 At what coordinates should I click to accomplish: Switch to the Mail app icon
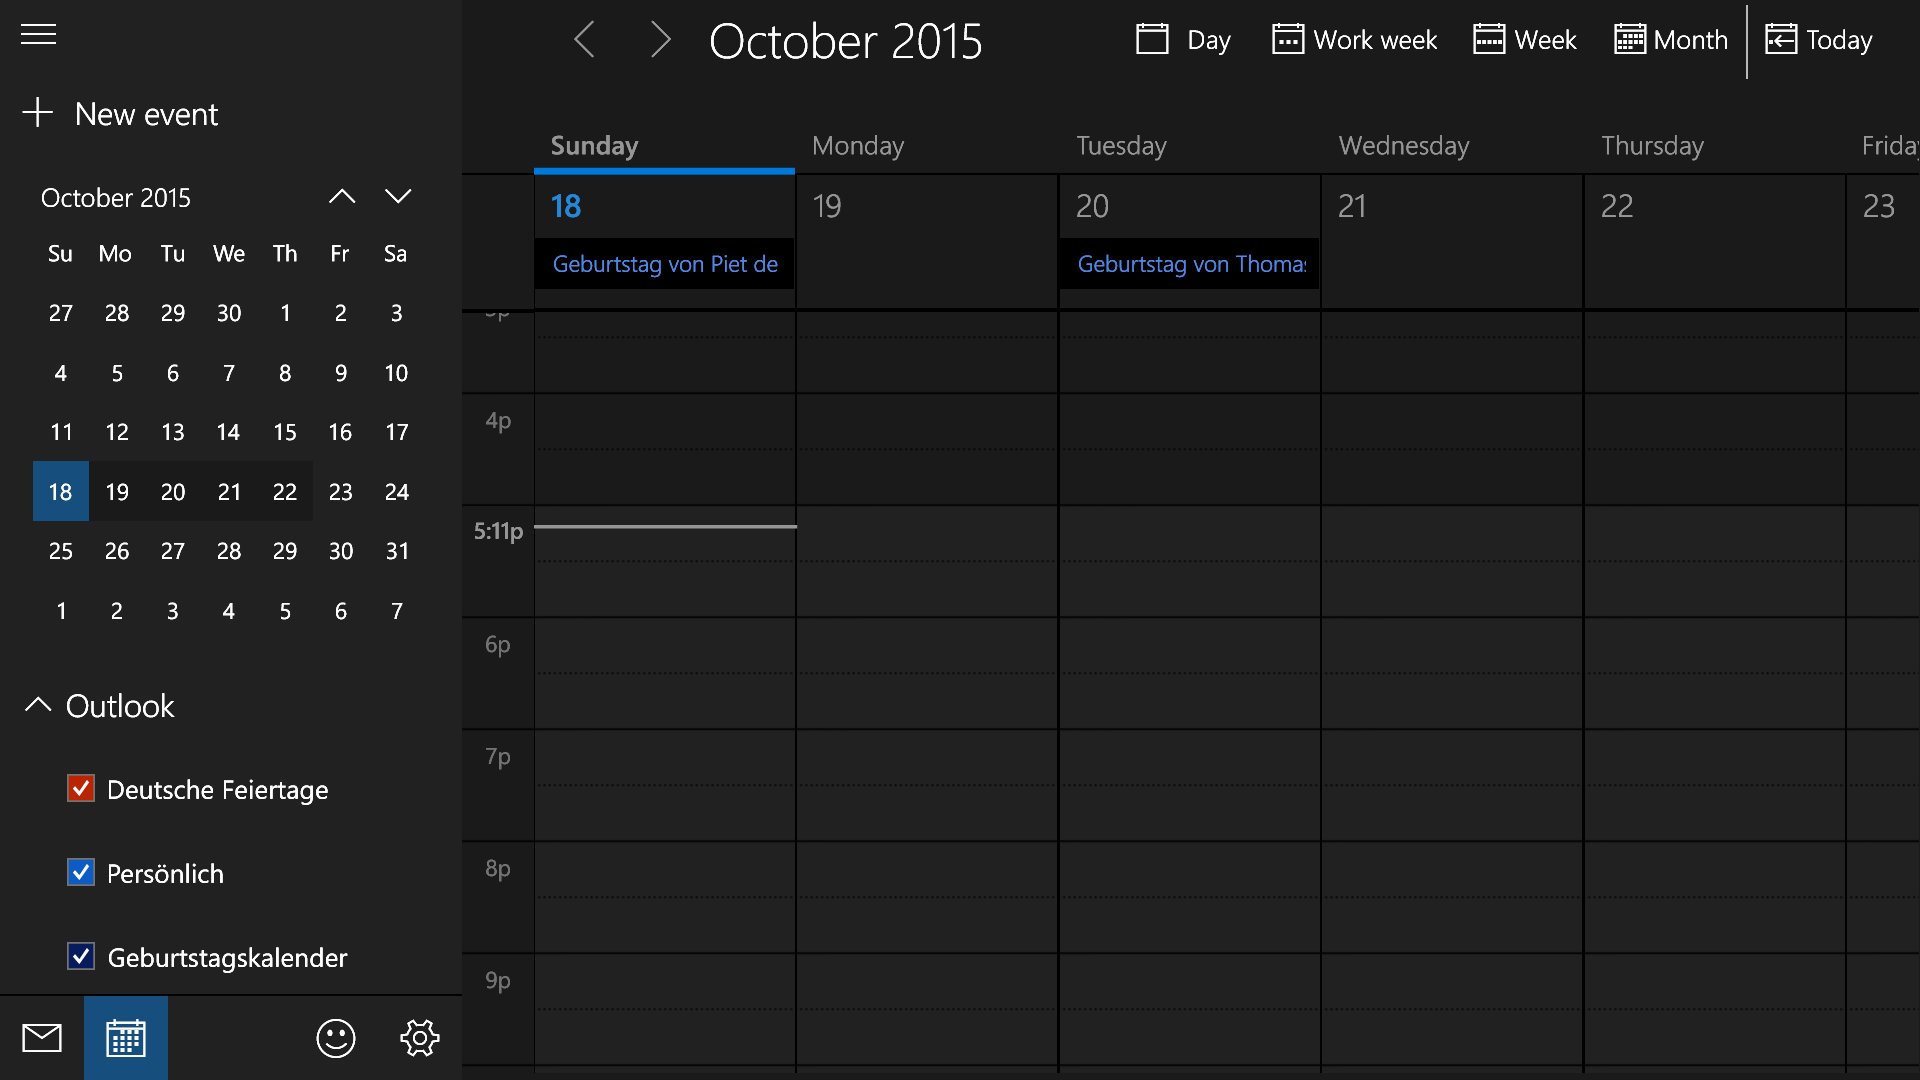coord(42,1038)
